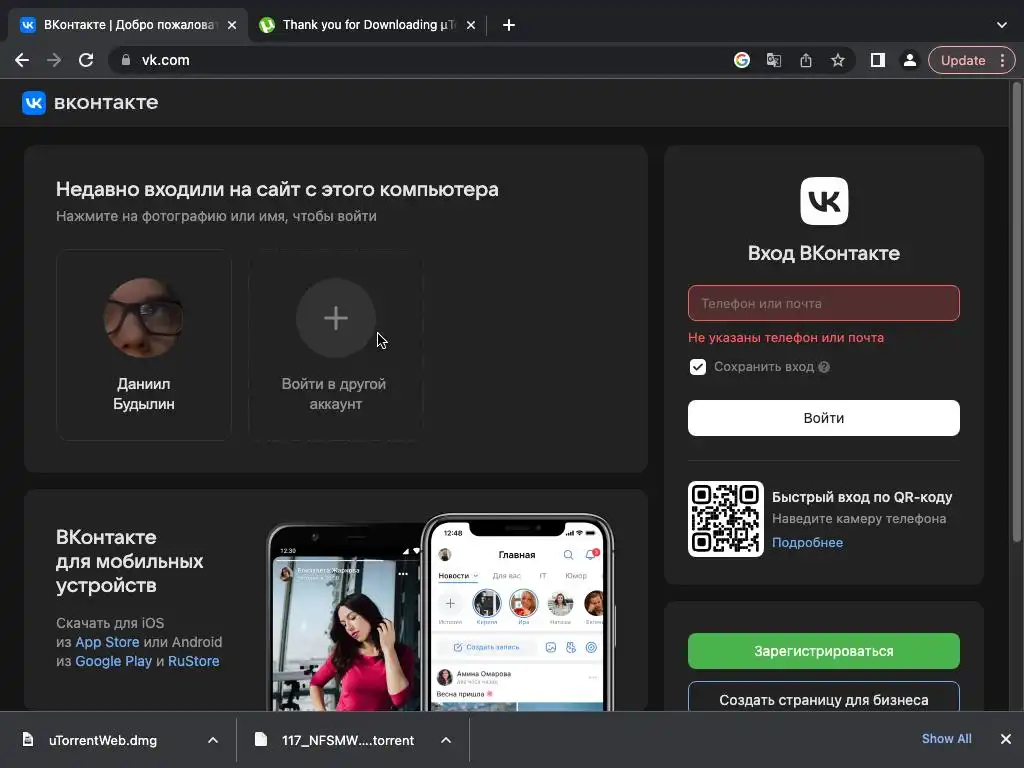Screen dimensions: 1024x768
Task: Click the torrent file icon in downloads bar
Action: tap(261, 739)
